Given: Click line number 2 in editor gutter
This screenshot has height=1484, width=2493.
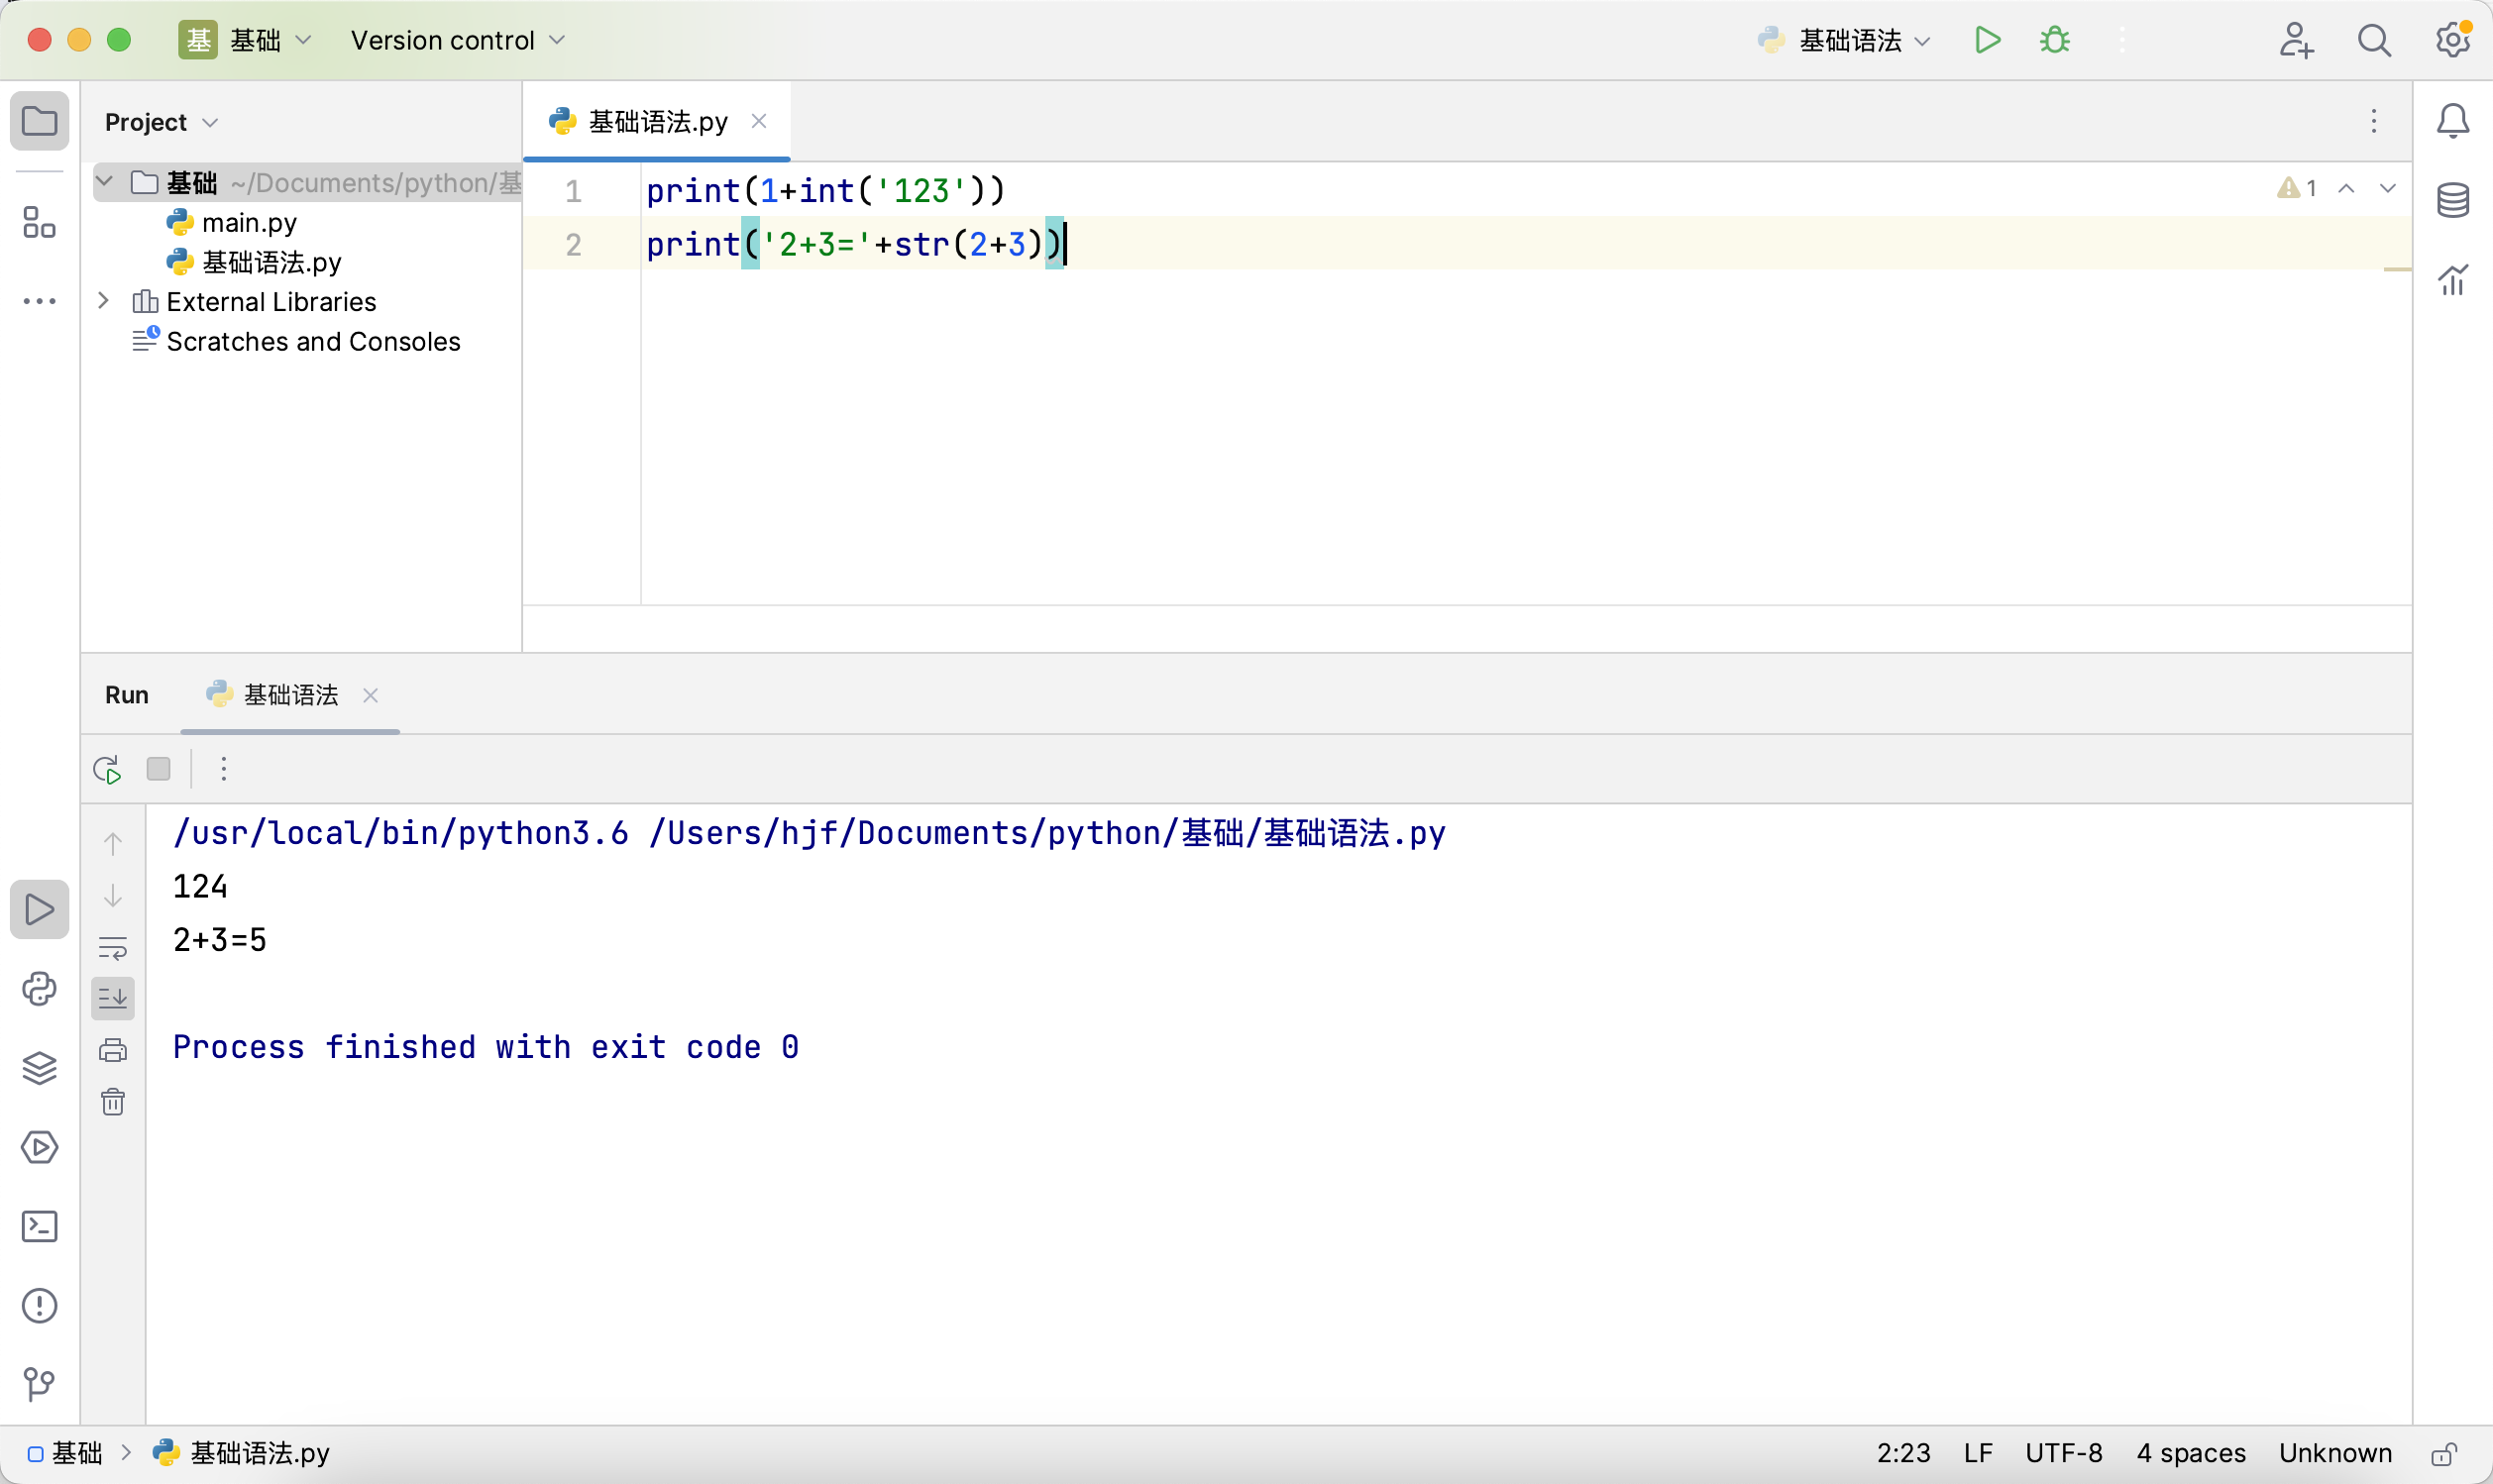Looking at the screenshot, I should (x=573, y=244).
